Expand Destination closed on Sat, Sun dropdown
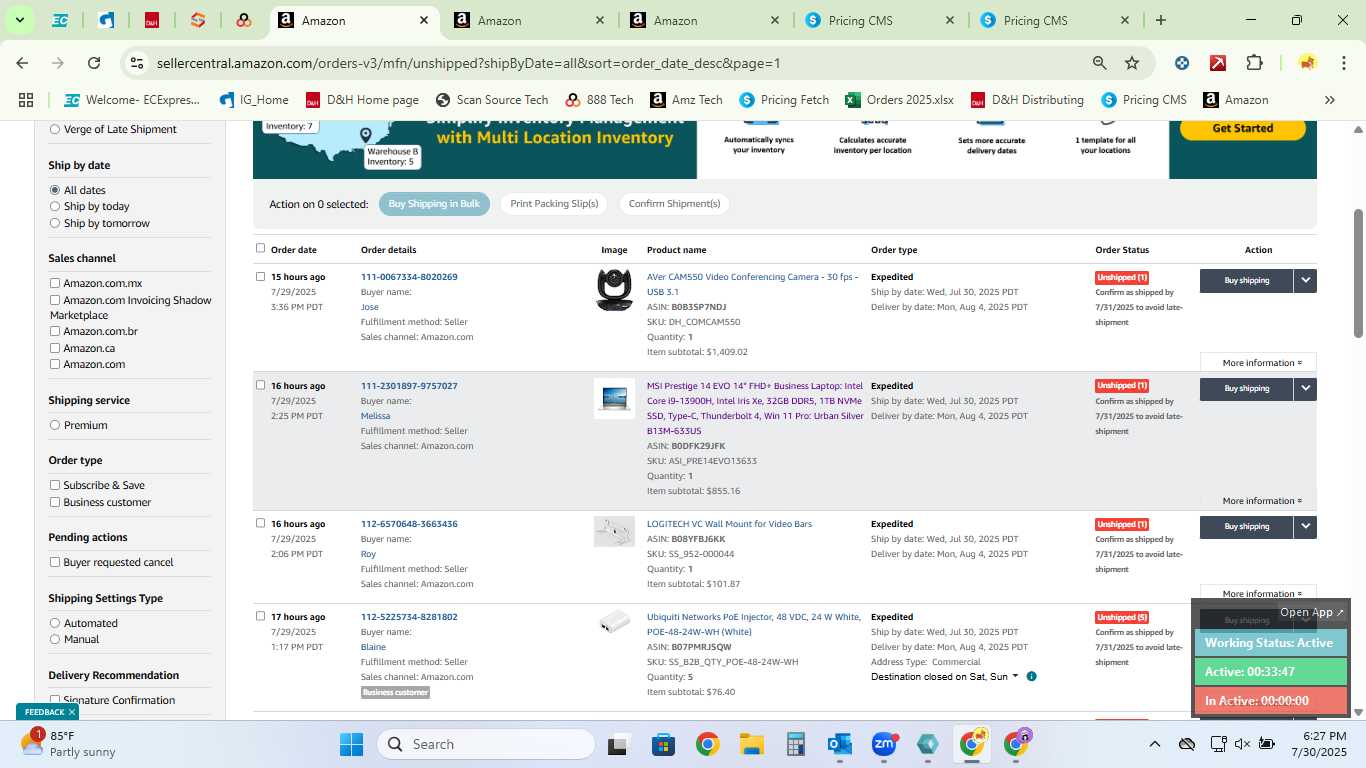Viewport: 1366px width, 768px height. 945,677
